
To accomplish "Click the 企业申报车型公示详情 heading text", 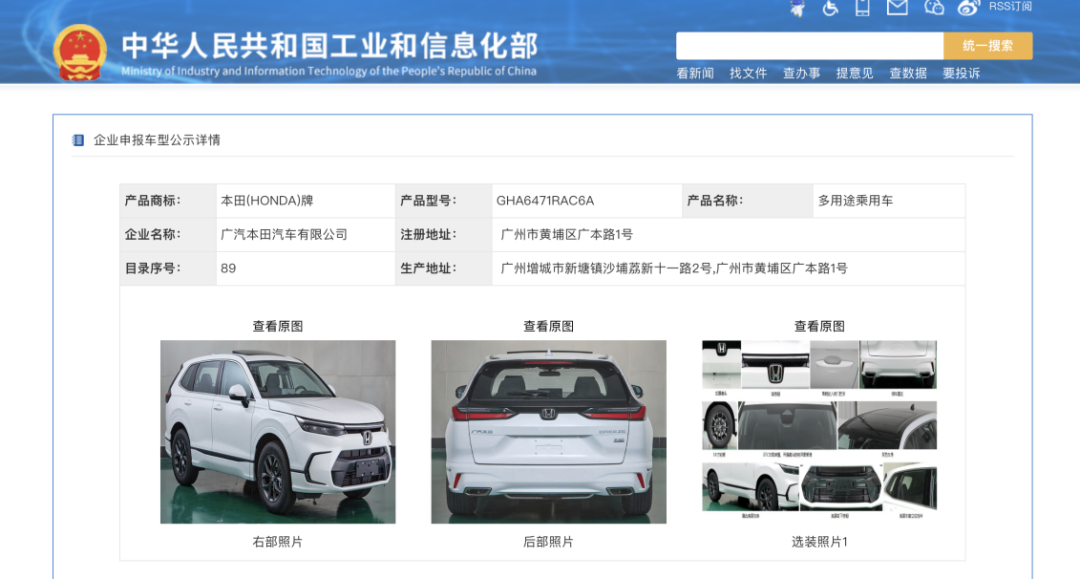I will tap(157, 140).
